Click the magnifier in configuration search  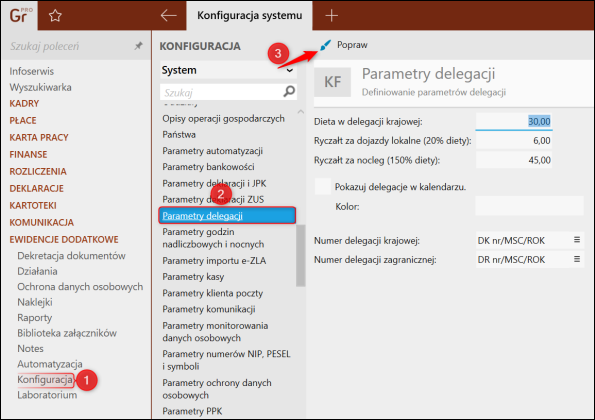pos(289,91)
